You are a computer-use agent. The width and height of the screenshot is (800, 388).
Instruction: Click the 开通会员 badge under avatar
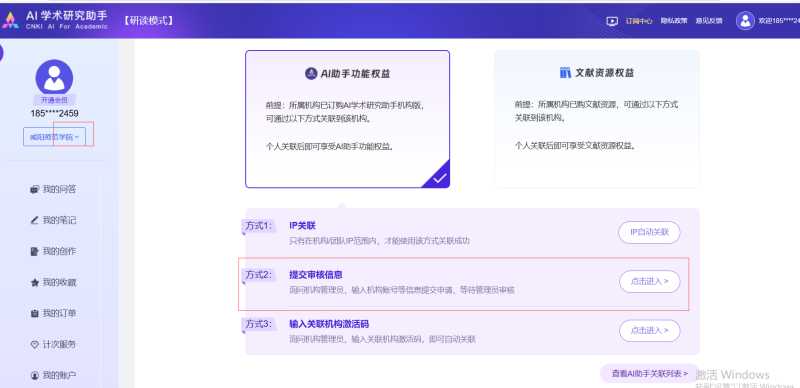tap(54, 100)
